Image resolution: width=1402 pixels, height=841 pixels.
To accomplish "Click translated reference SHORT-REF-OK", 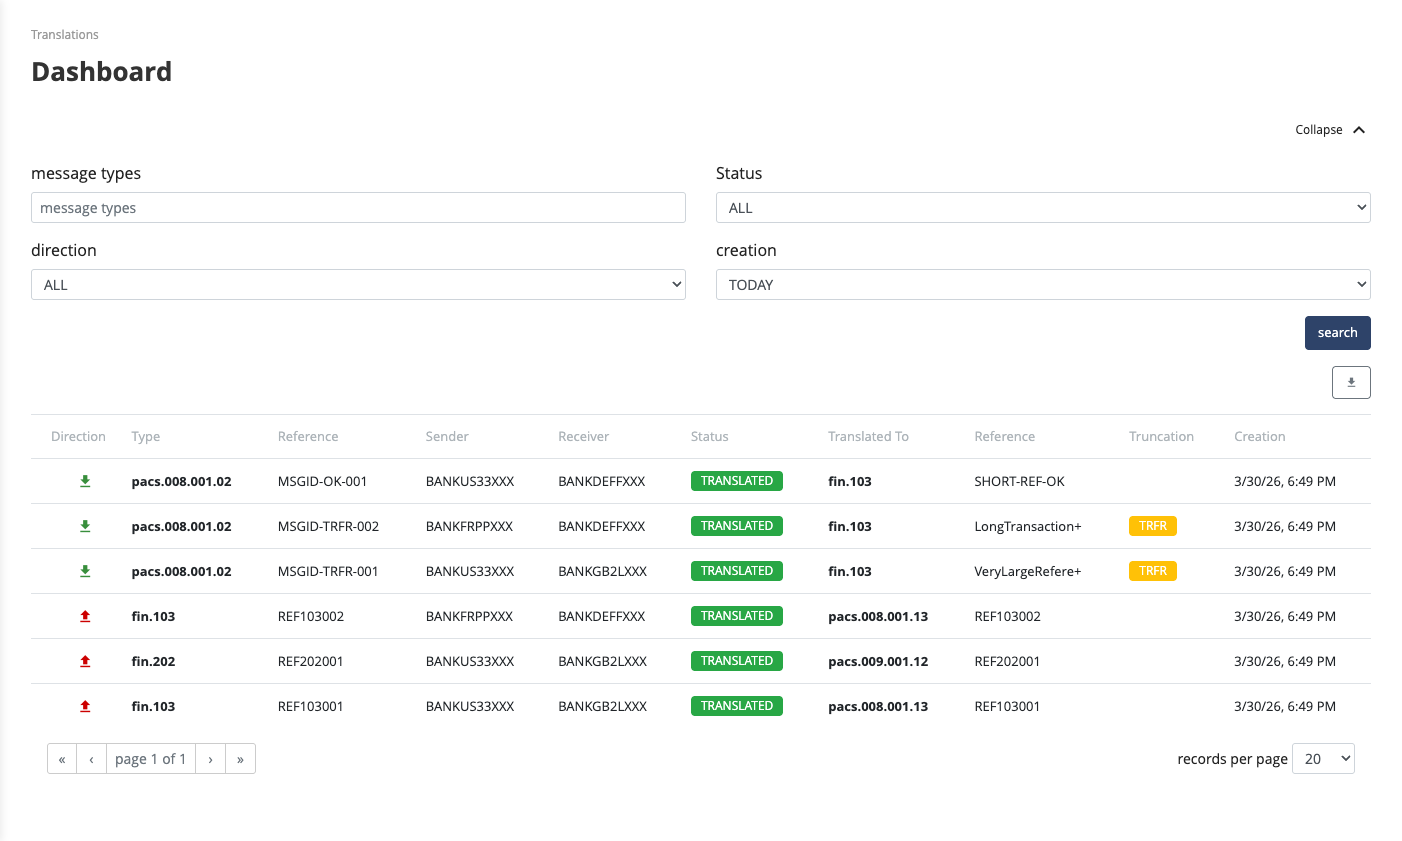I will tap(1019, 481).
